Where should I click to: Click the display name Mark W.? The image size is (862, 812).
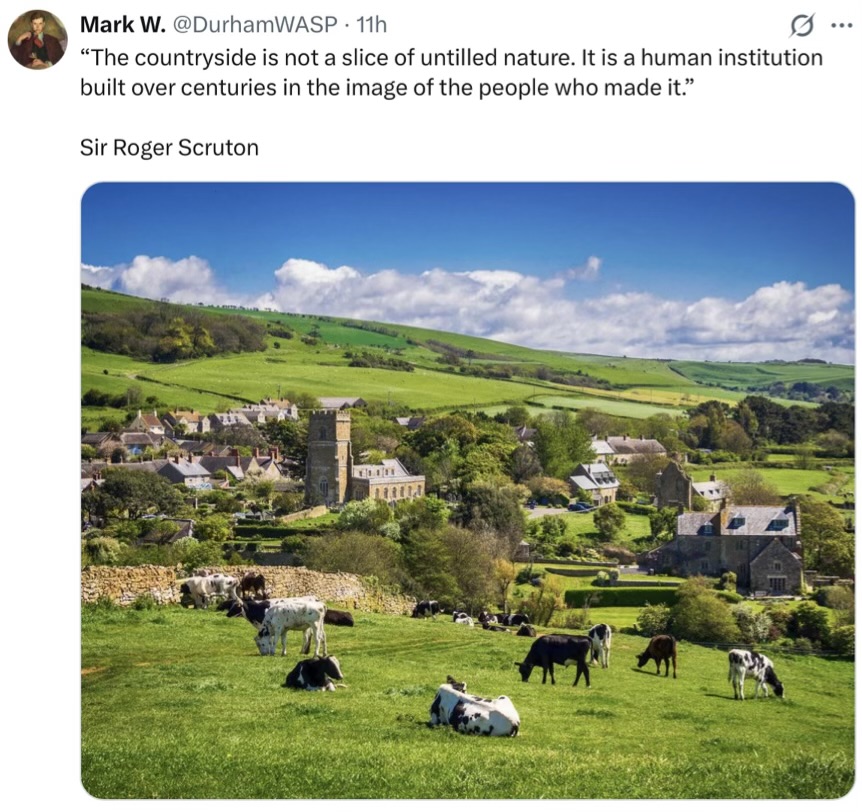coord(122,24)
